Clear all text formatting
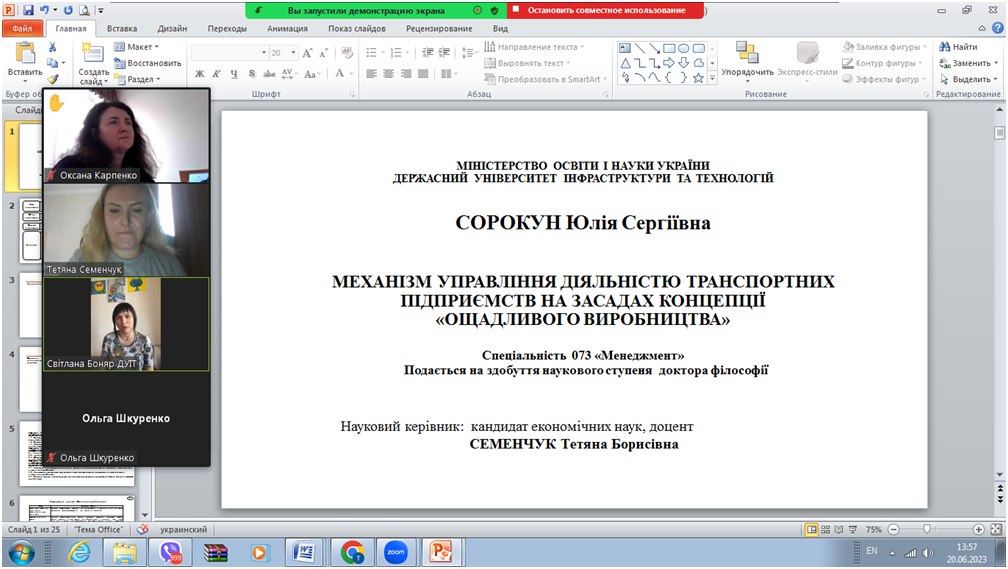Viewport: 1008px width, 569px height. coord(347,52)
